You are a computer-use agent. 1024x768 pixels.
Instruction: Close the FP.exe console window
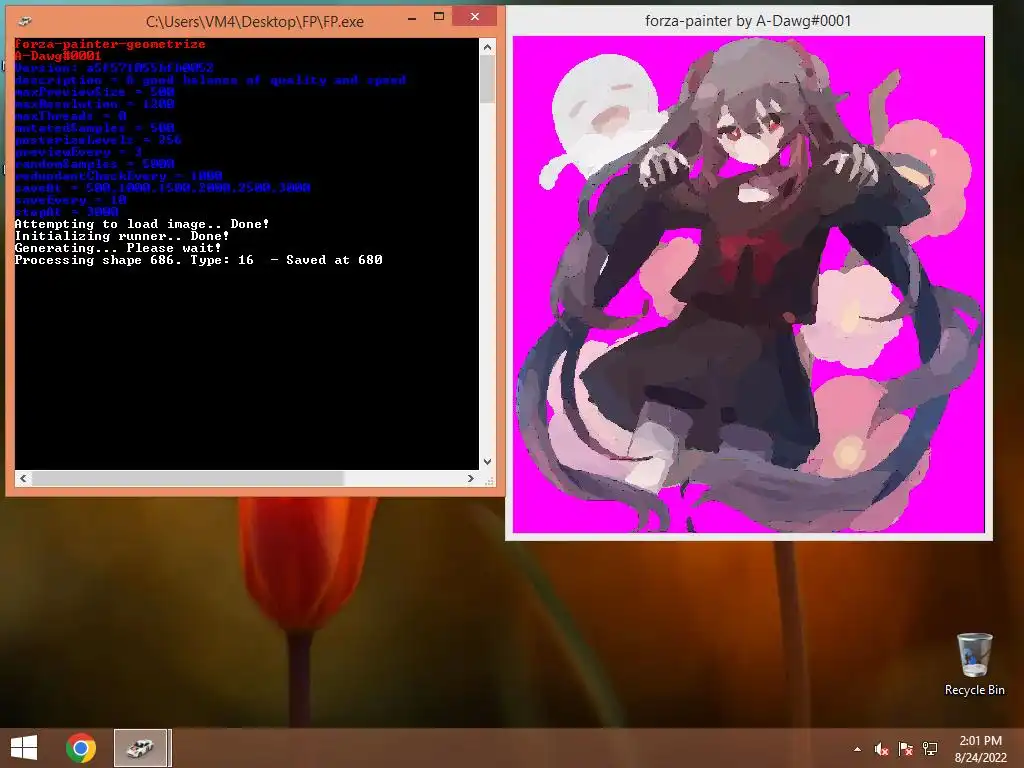475,17
